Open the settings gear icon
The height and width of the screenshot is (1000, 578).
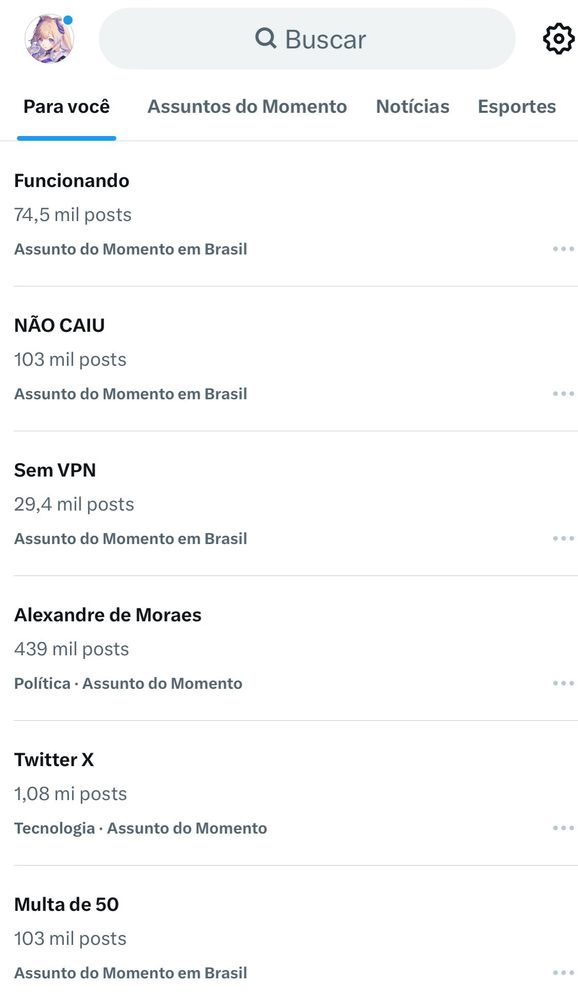tap(559, 39)
